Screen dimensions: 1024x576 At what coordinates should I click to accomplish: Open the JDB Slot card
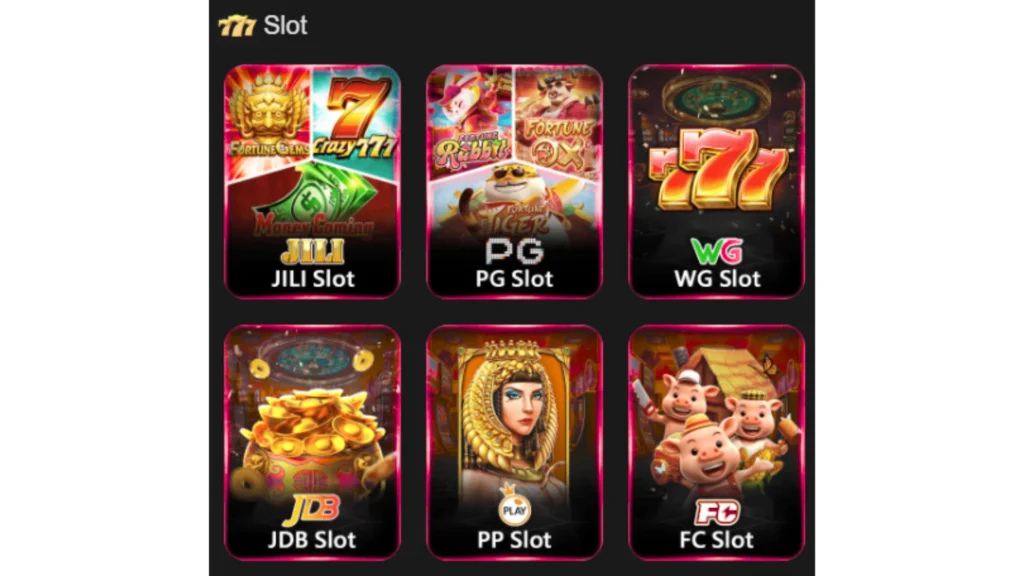tap(312, 442)
